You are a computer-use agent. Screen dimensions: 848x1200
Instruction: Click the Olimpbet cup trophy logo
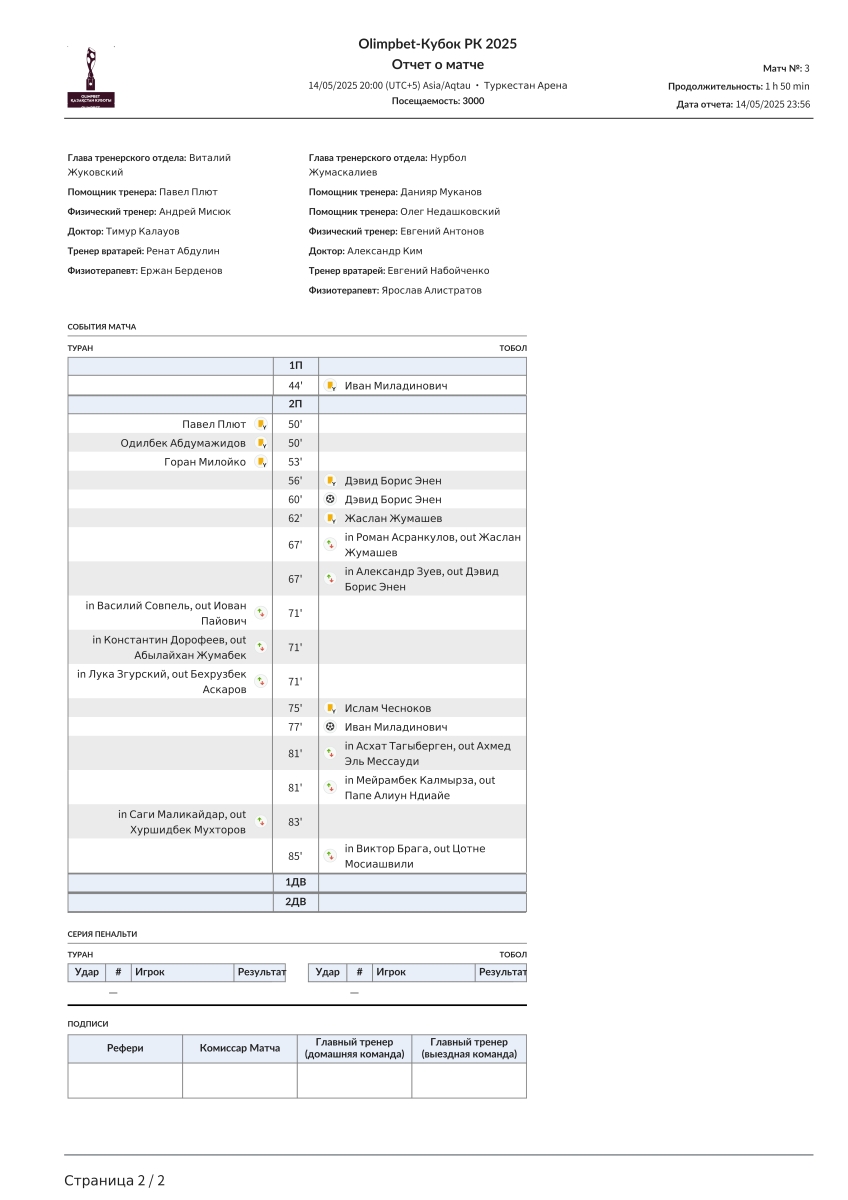[x=90, y=77]
